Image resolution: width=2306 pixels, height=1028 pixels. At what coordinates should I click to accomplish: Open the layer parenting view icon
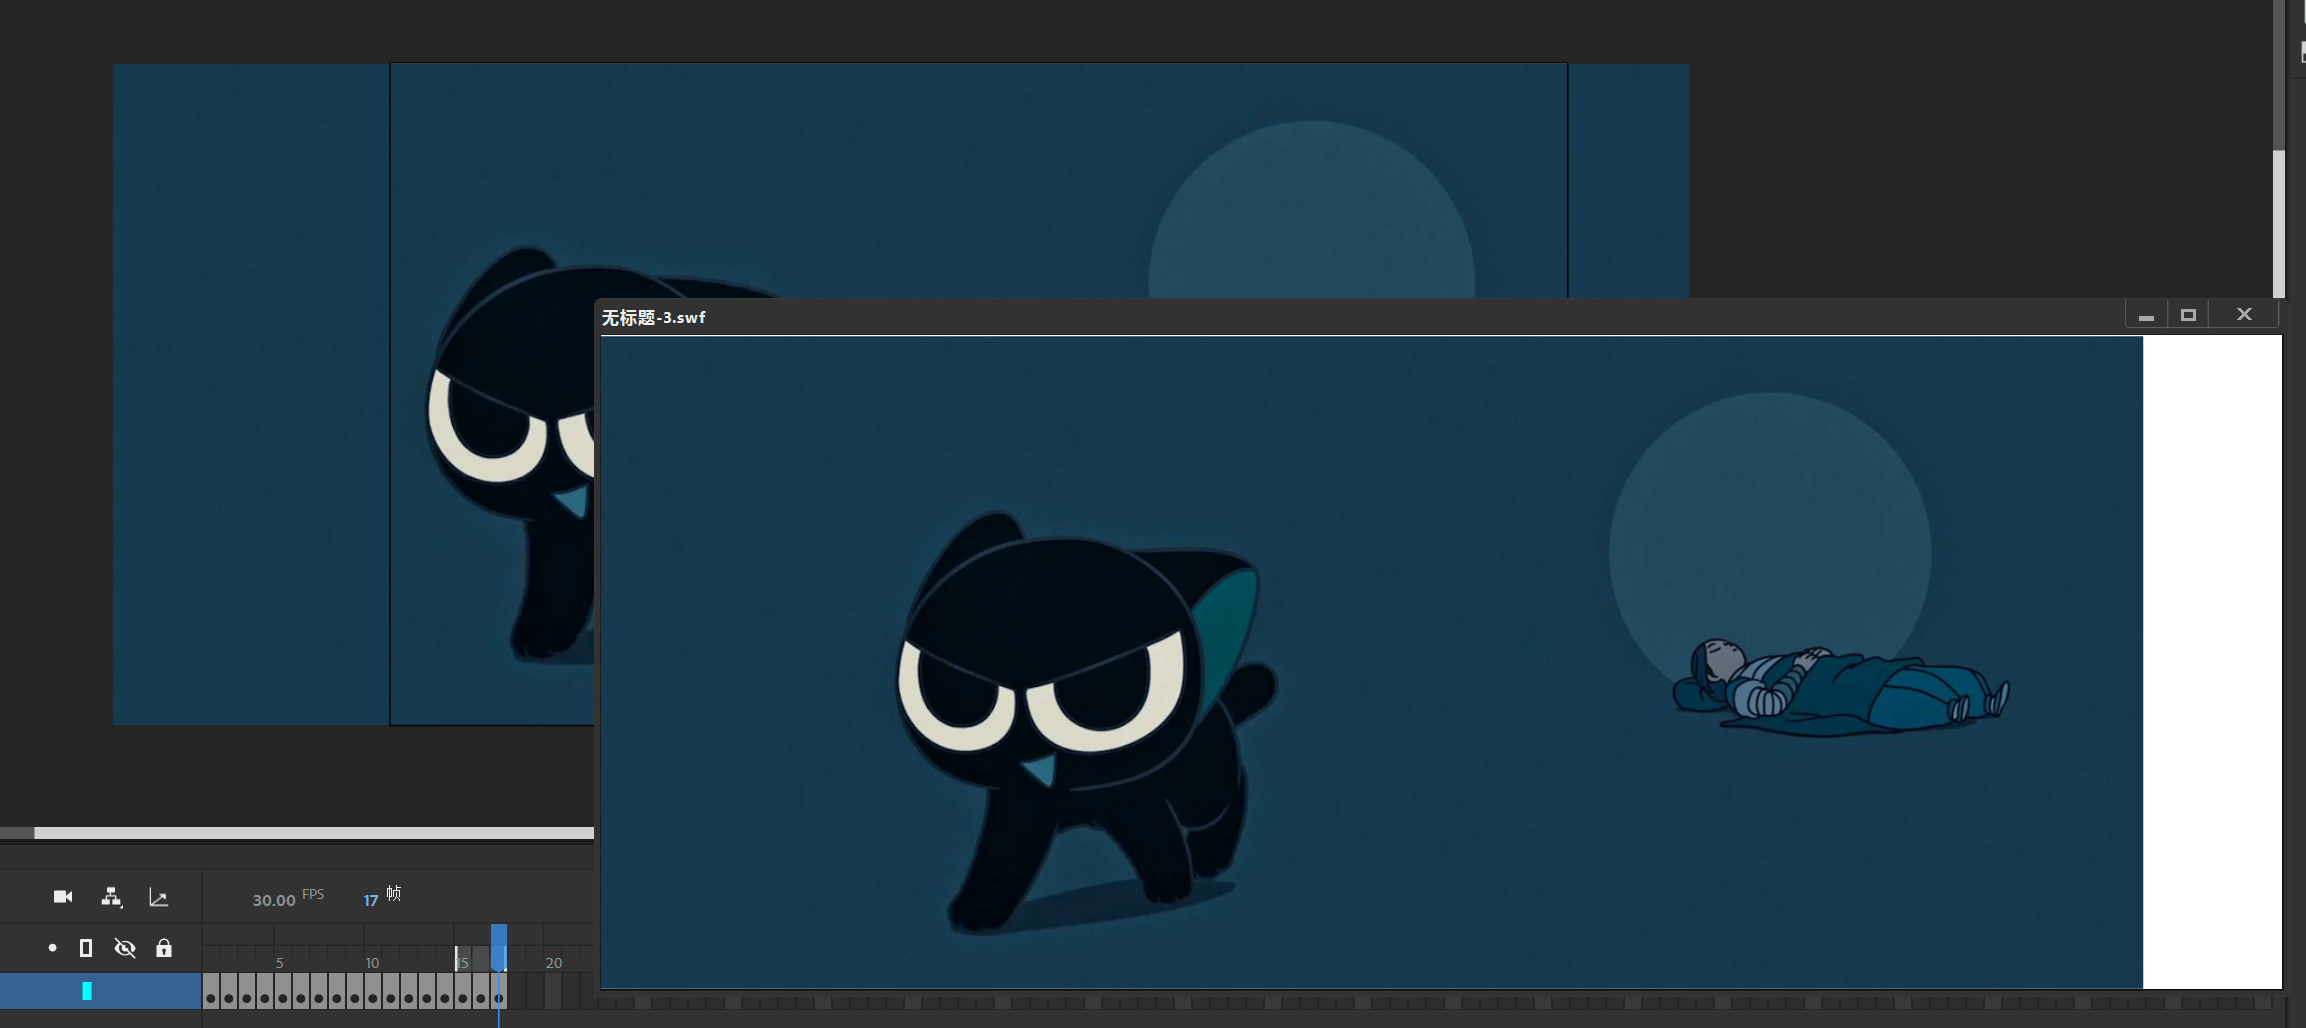(x=111, y=897)
